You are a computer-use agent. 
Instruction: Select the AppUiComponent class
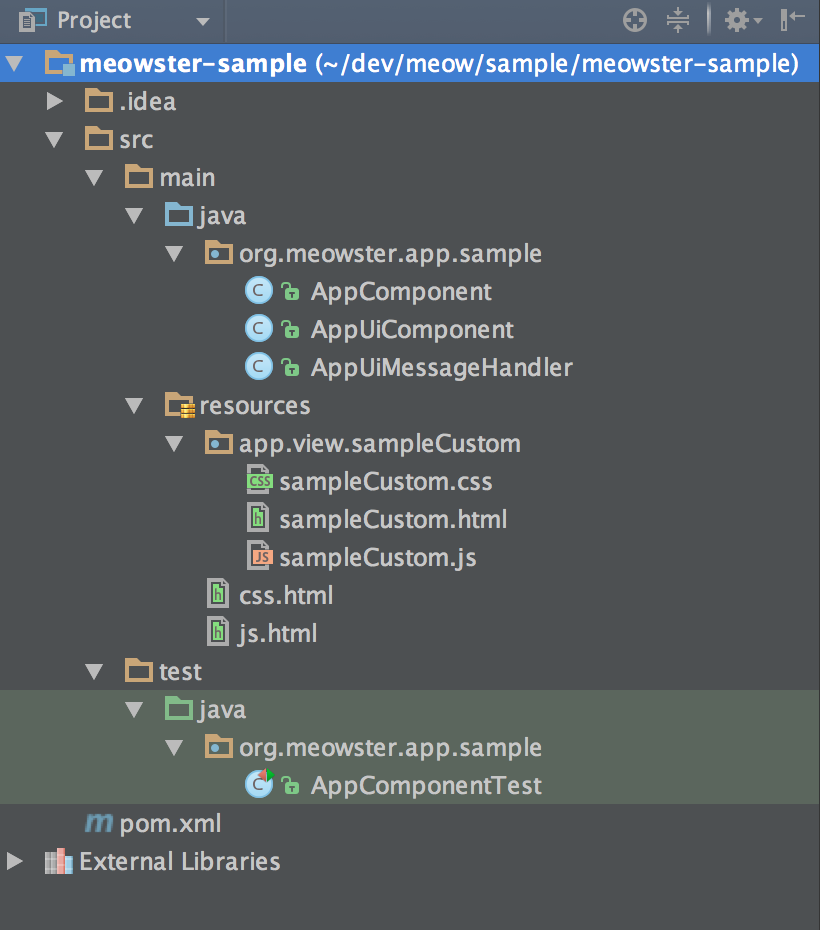pos(411,330)
